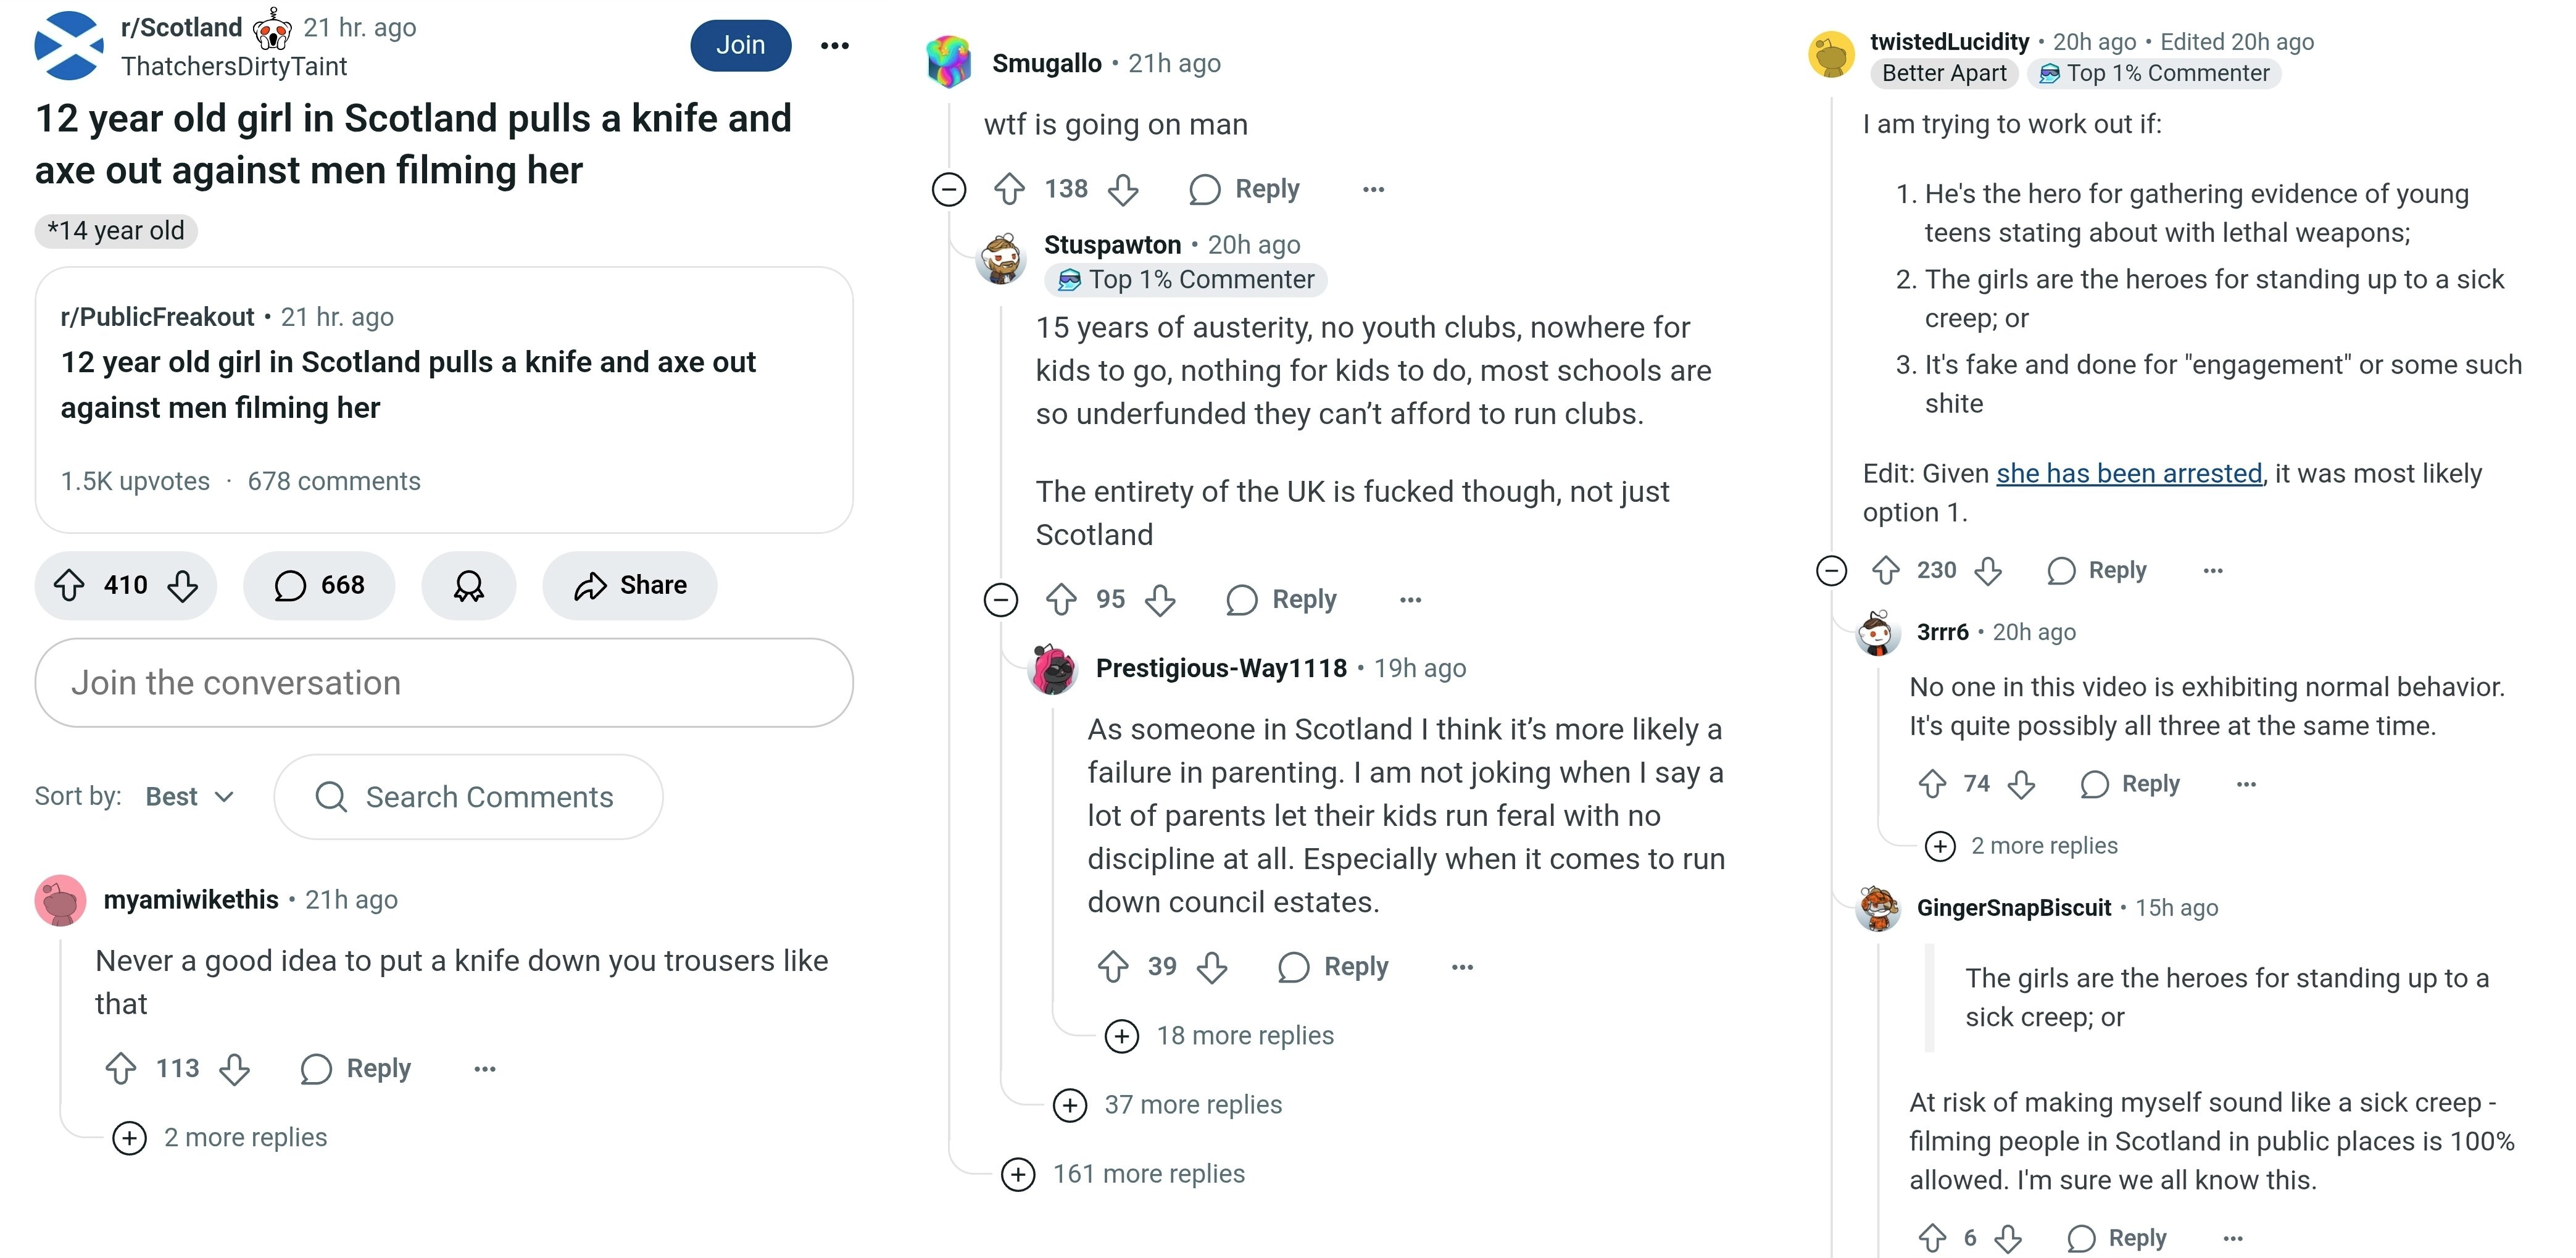
Task: Open the 'she has been arrested' link
Action: click(x=2129, y=473)
